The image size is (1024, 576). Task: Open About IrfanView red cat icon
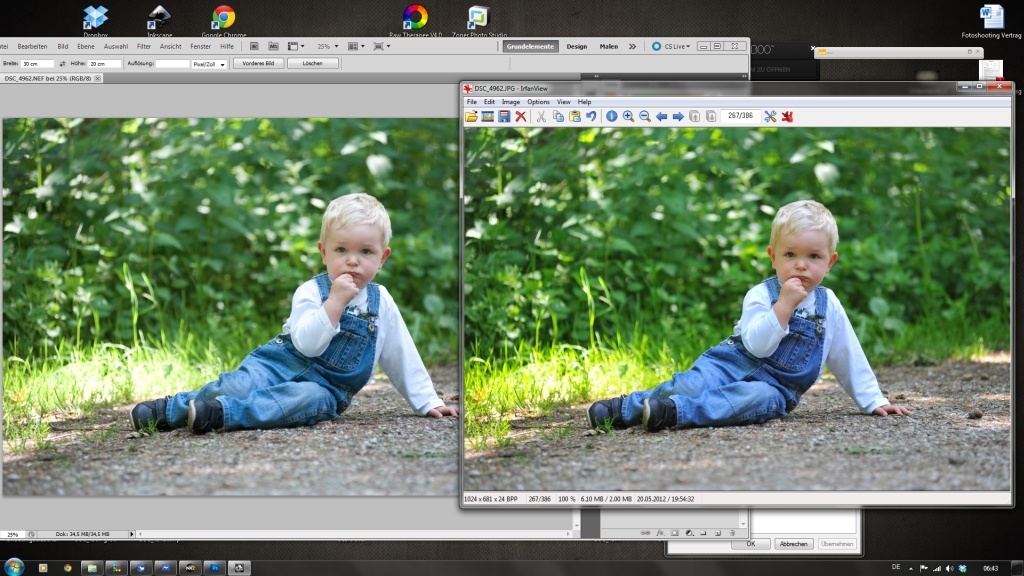tap(787, 116)
